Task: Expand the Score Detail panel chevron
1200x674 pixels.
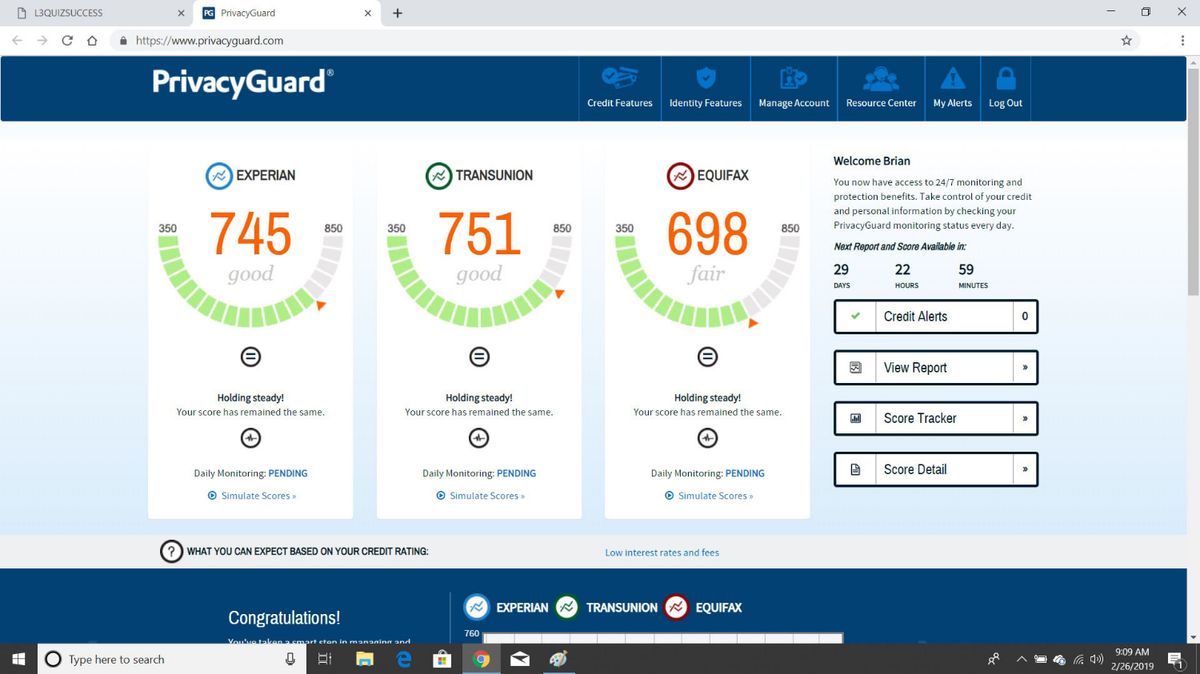Action: 1023,469
